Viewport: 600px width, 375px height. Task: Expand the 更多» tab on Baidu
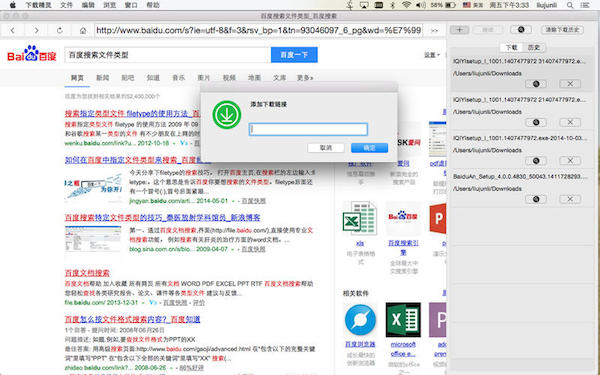(305, 78)
